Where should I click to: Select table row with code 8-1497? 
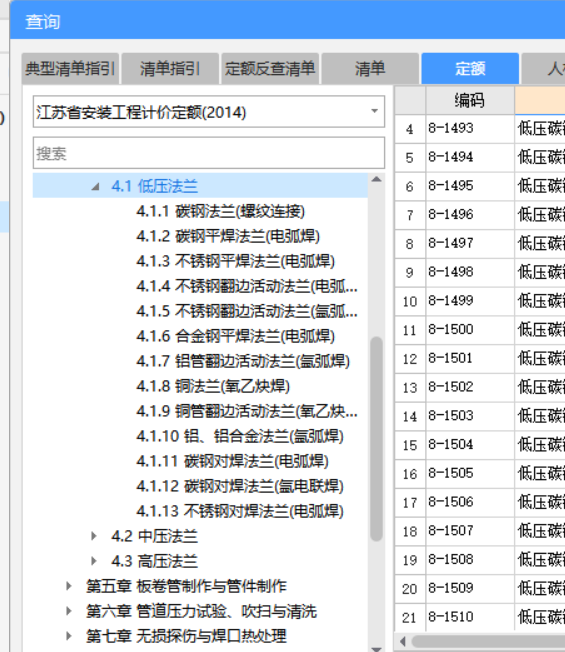(x=480, y=244)
